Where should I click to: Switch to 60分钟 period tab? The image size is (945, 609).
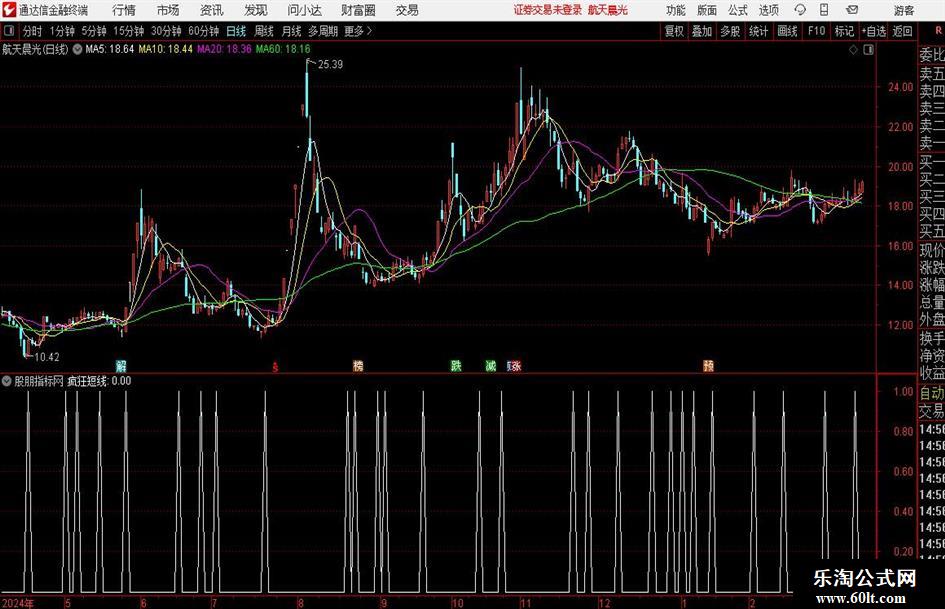(x=204, y=31)
